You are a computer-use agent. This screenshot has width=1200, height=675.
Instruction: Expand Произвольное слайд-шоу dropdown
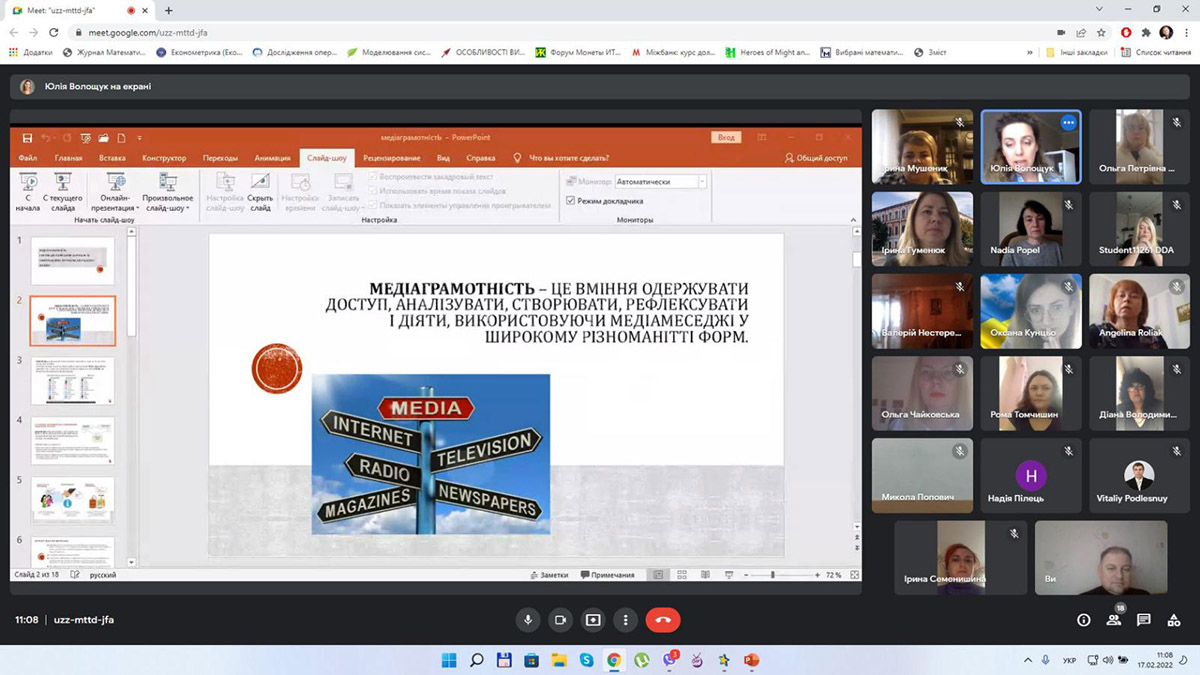coord(167,203)
